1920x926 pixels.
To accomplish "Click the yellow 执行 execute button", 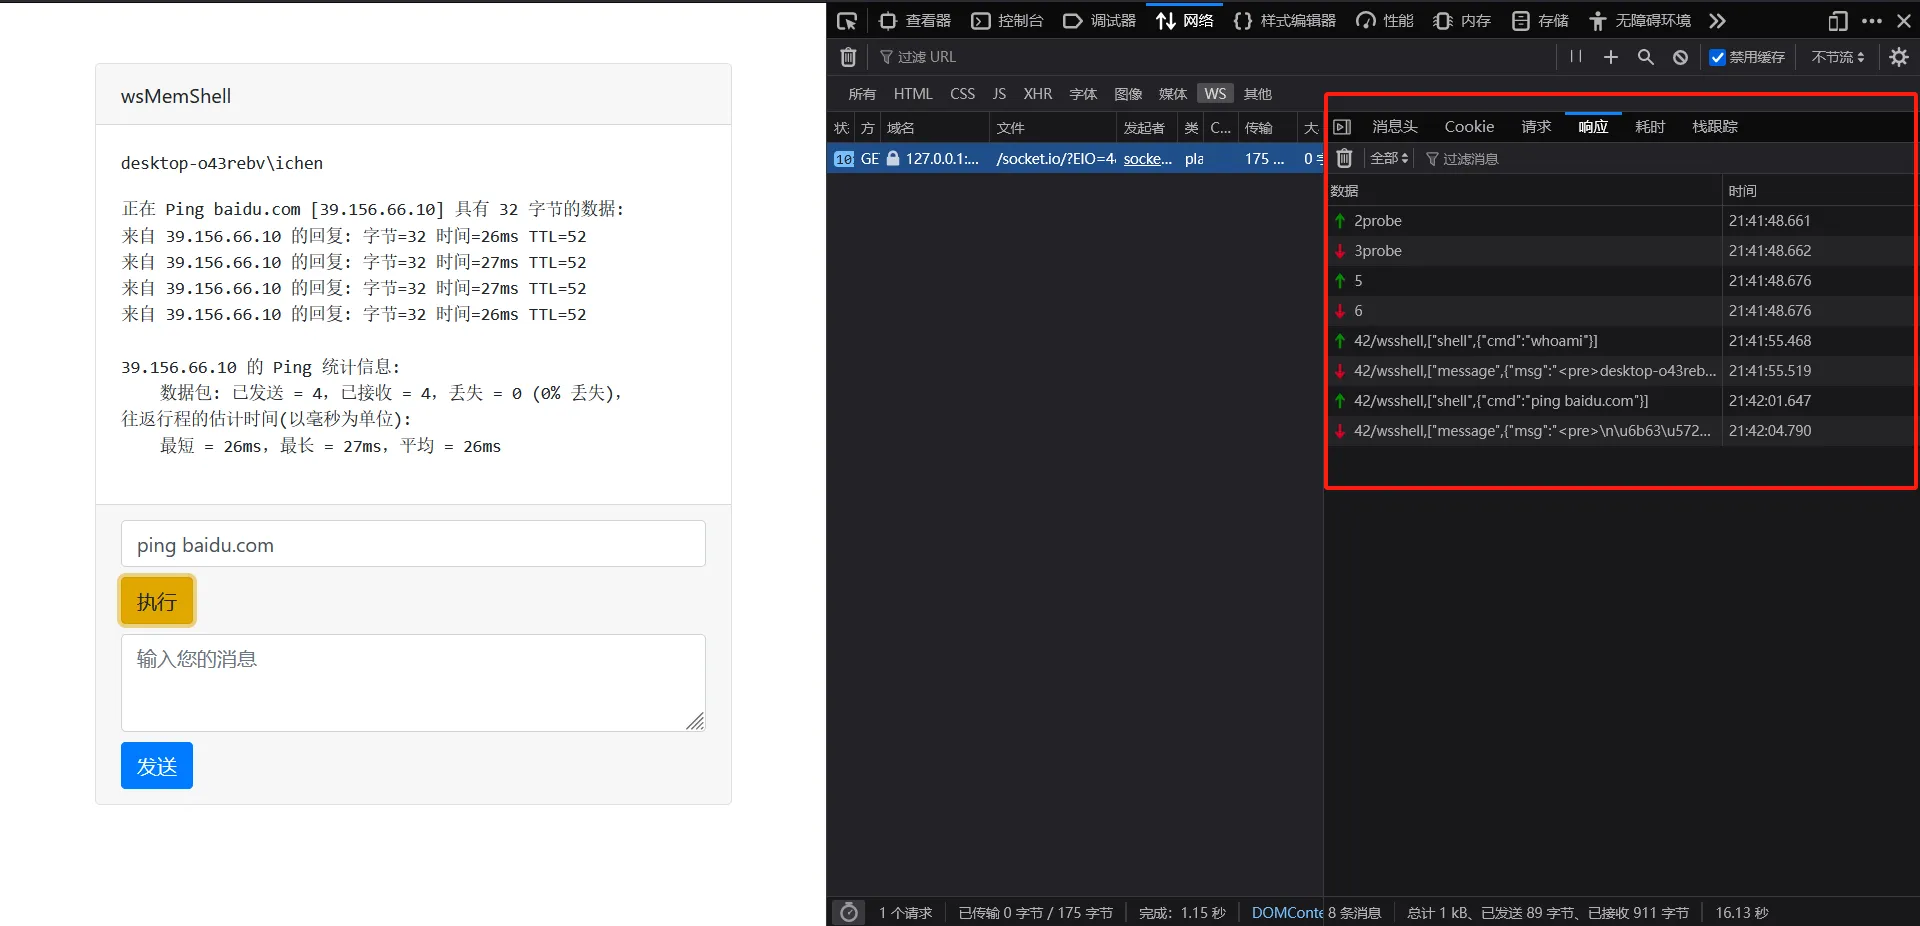I will pos(157,601).
